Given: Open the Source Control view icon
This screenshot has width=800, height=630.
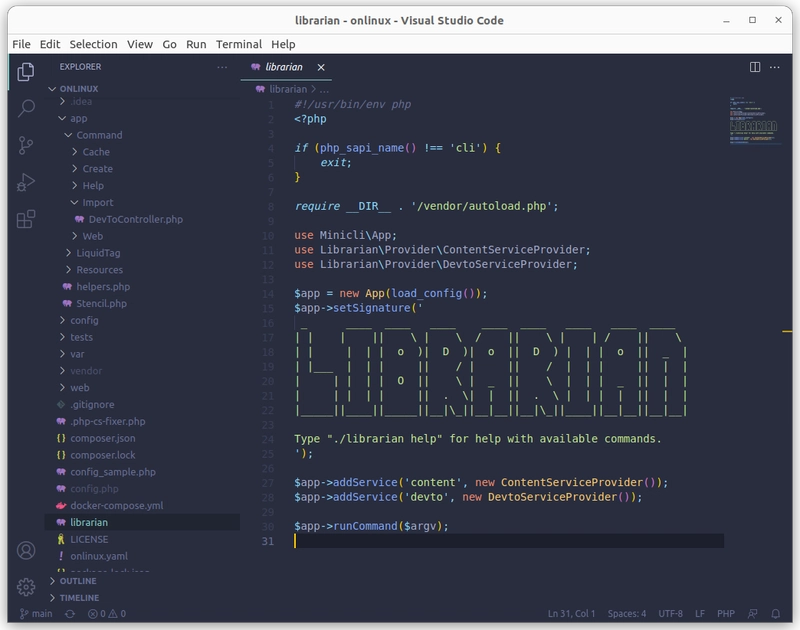Looking at the screenshot, I should pyautogui.click(x=26, y=145).
